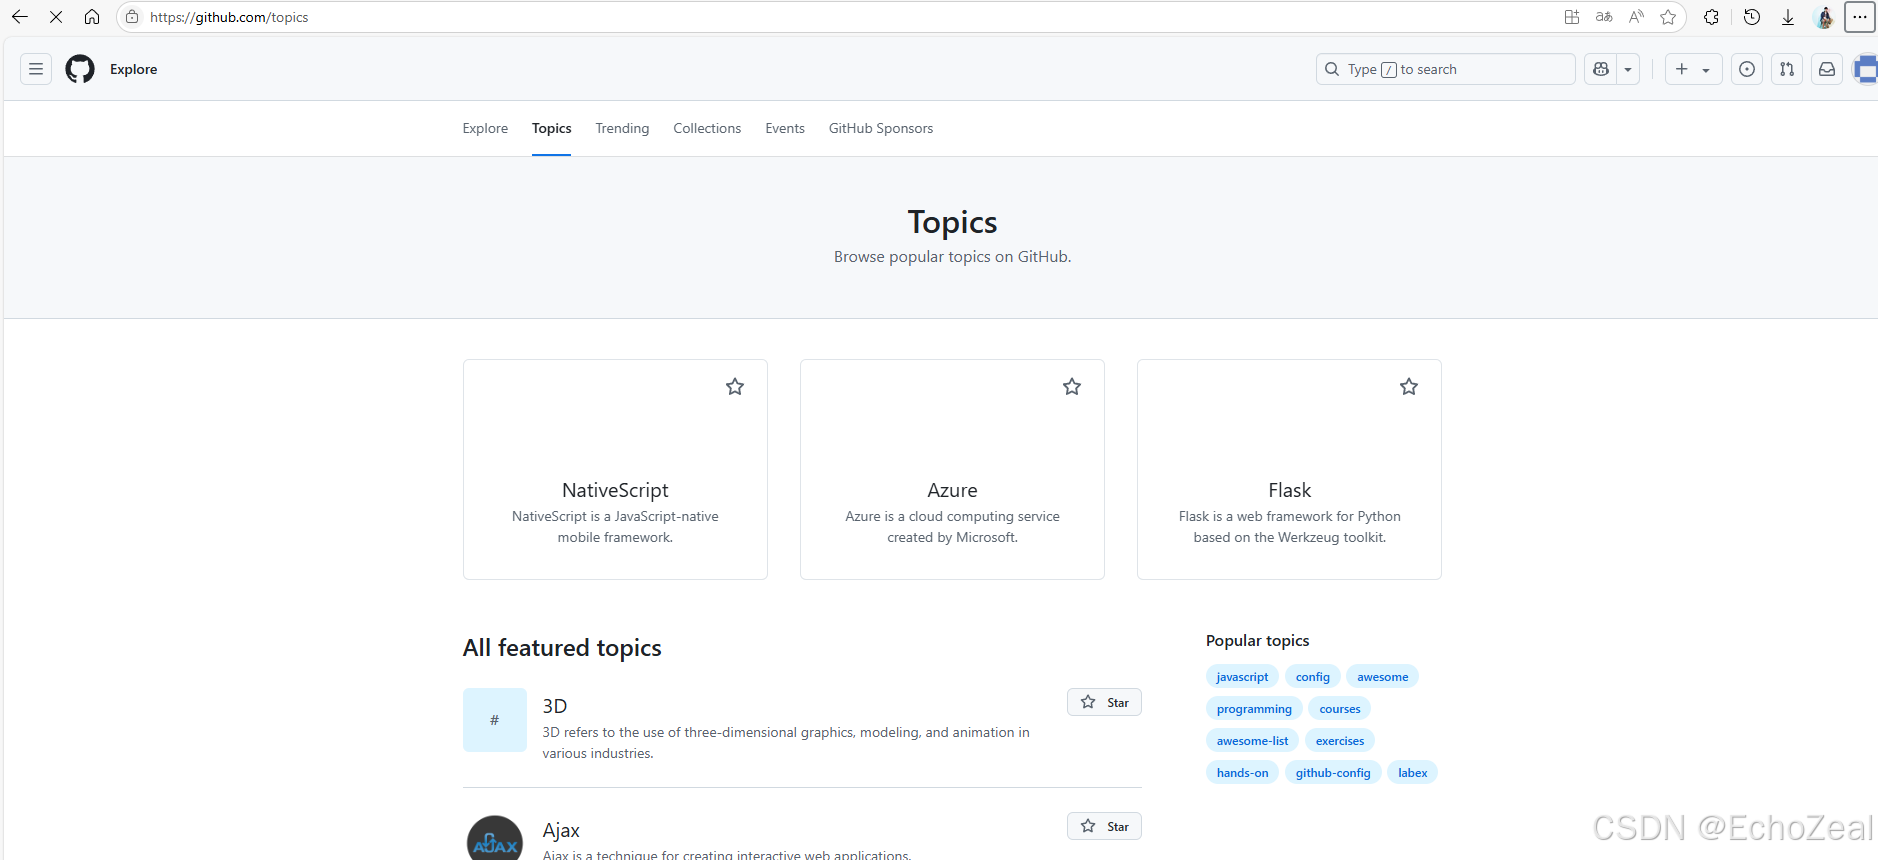Stop page loading with the X button

56,17
